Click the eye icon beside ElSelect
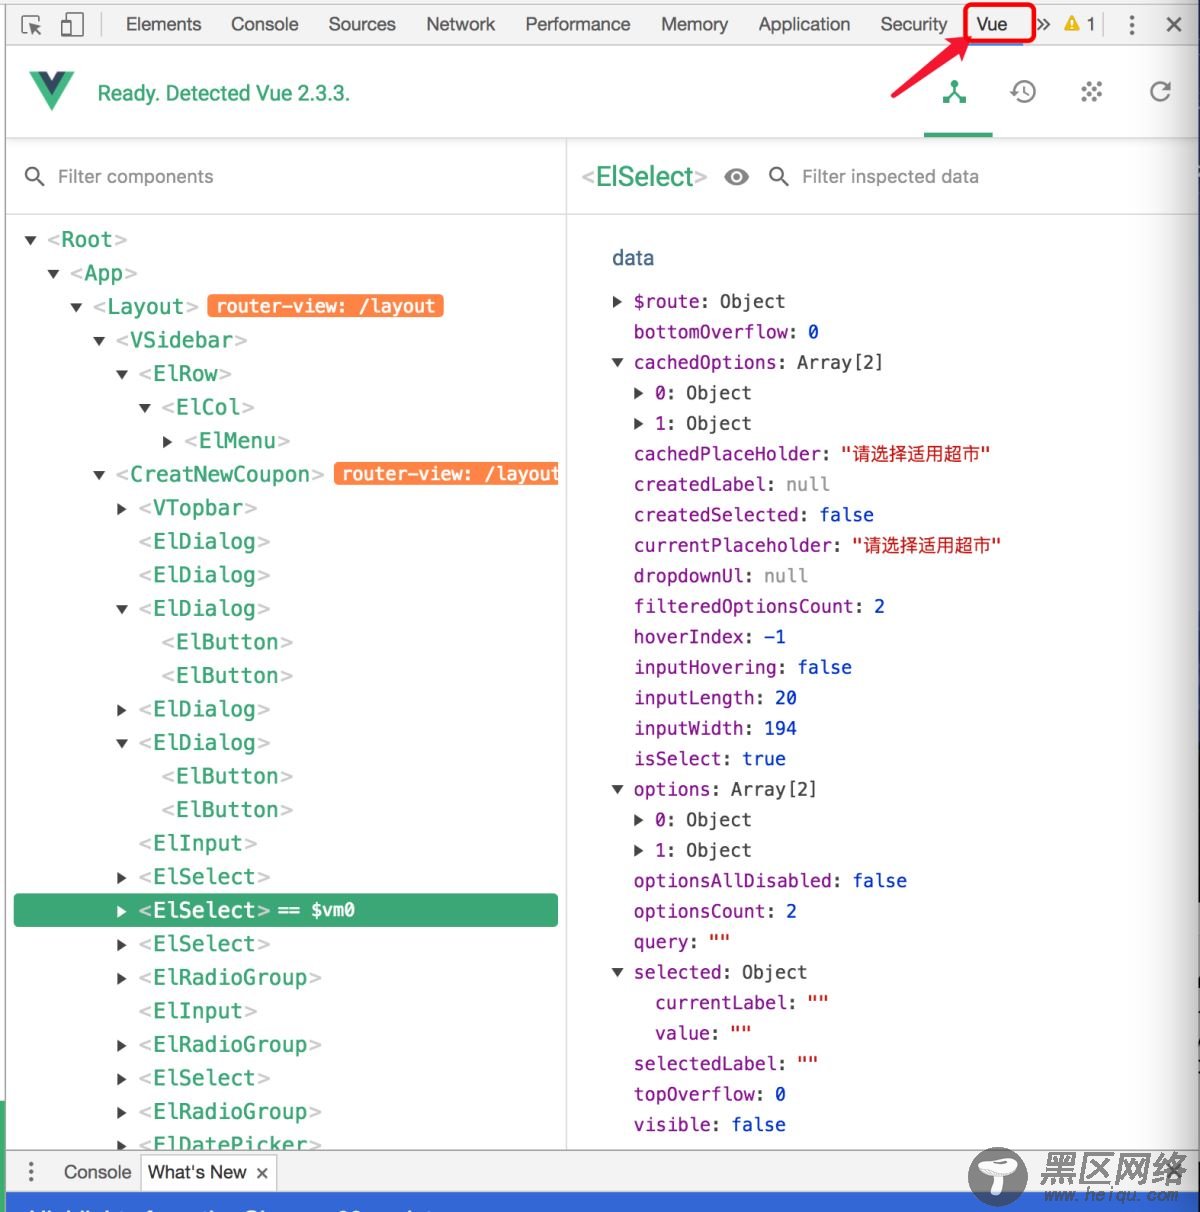Screen dimensions: 1200x1212 pyautogui.click(x=737, y=177)
